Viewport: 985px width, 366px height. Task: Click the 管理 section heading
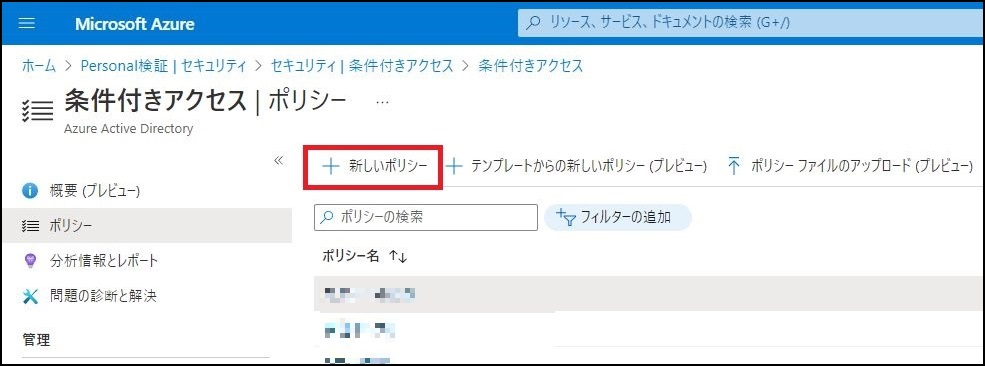36,340
